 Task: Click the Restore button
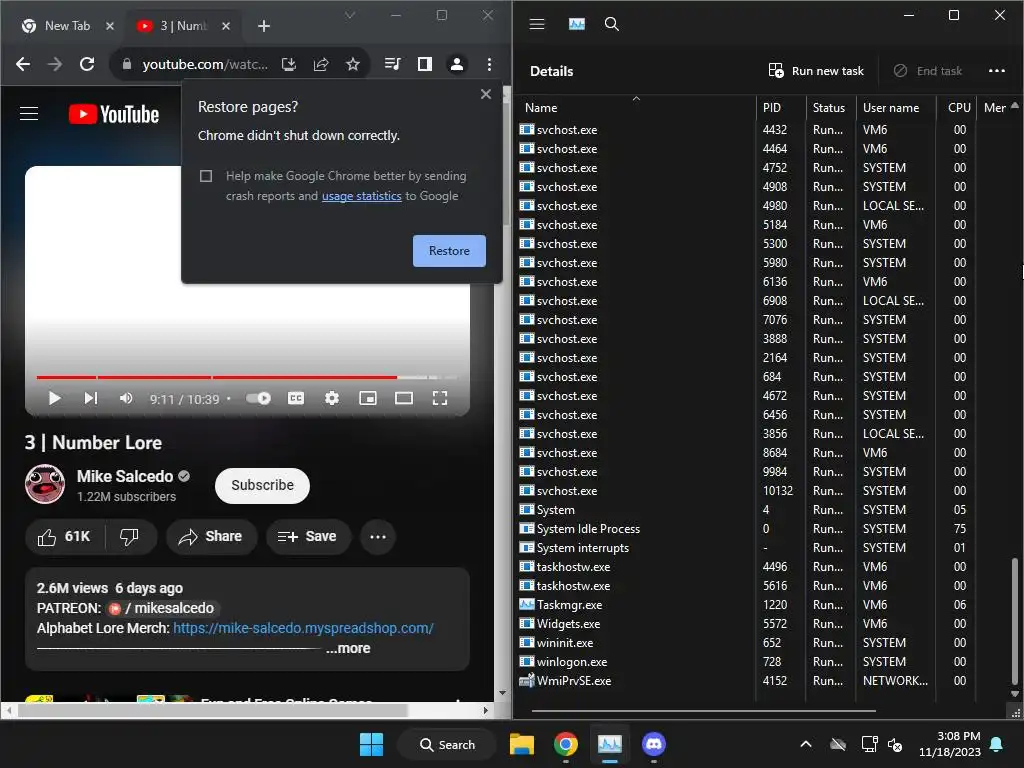(449, 251)
